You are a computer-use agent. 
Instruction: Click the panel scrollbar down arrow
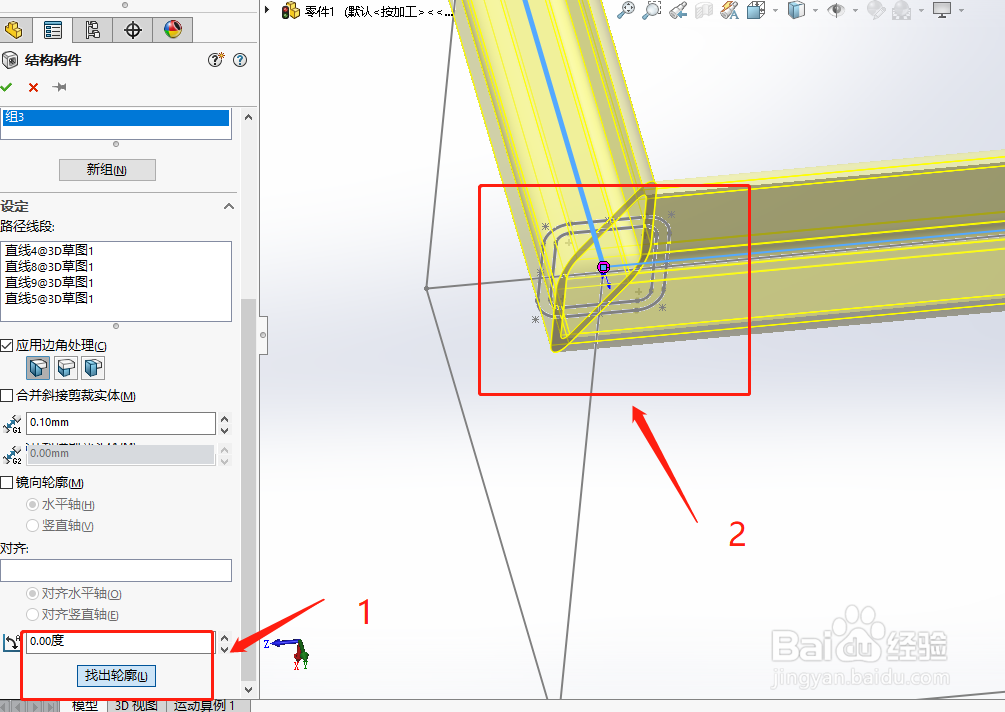click(249, 690)
